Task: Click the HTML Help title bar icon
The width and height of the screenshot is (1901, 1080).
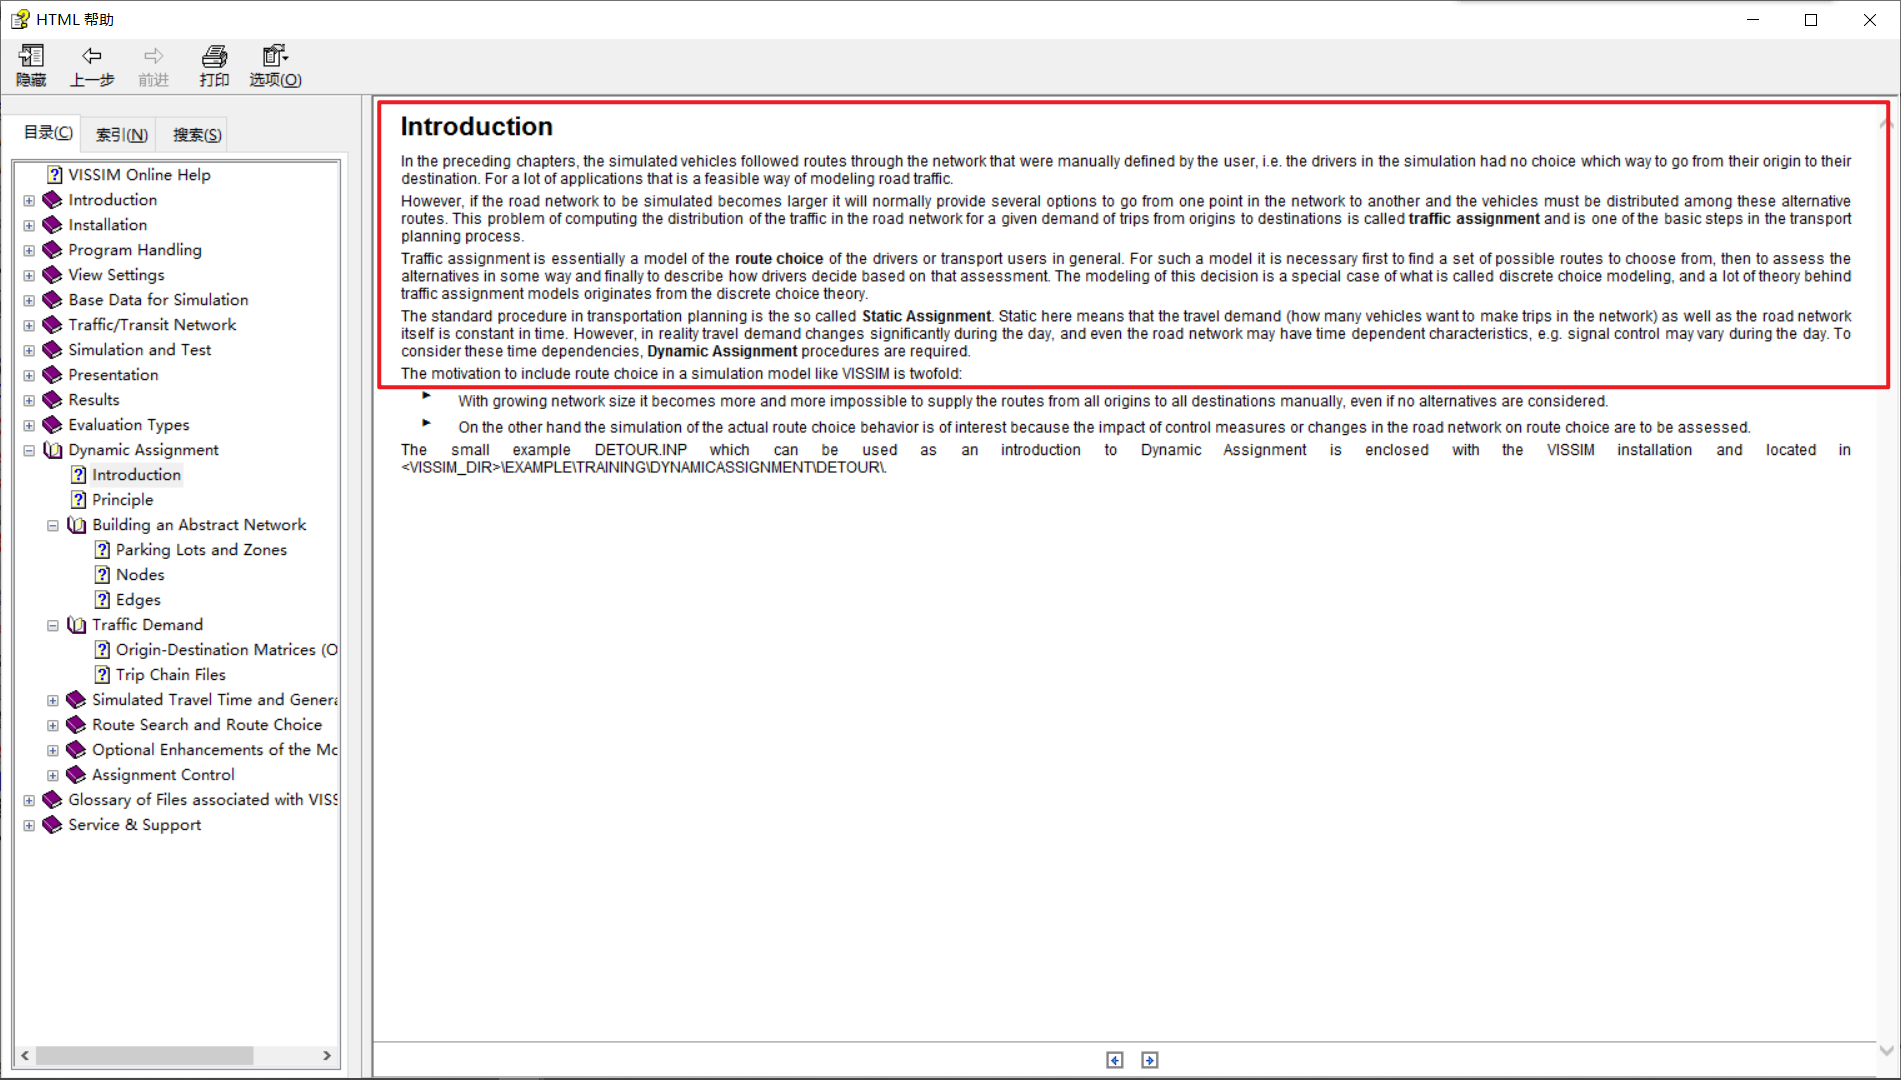Action: click(x=20, y=19)
